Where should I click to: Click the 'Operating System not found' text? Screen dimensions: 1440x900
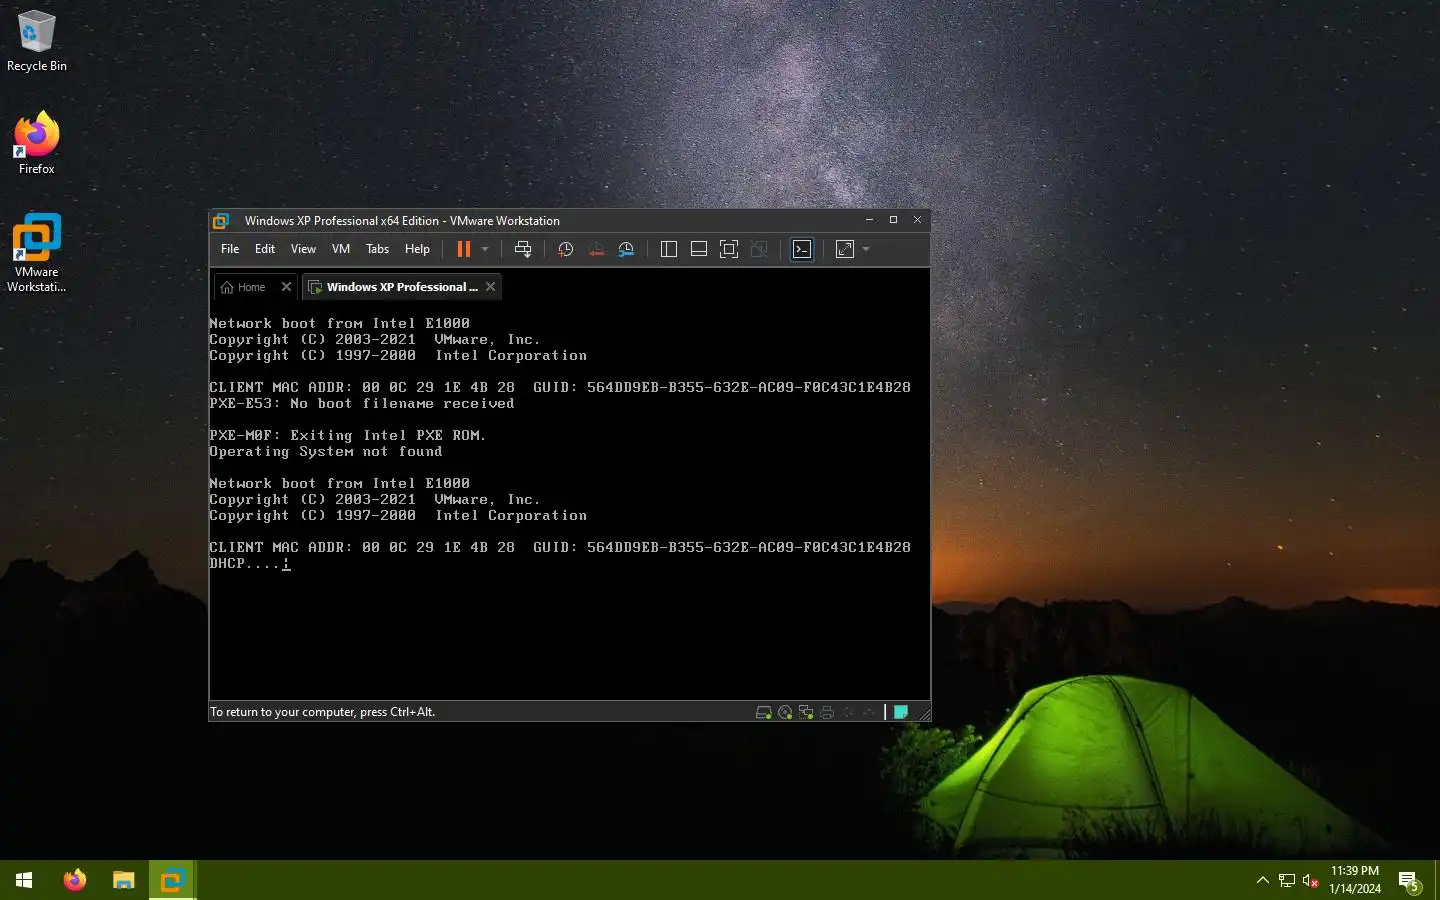(x=325, y=452)
